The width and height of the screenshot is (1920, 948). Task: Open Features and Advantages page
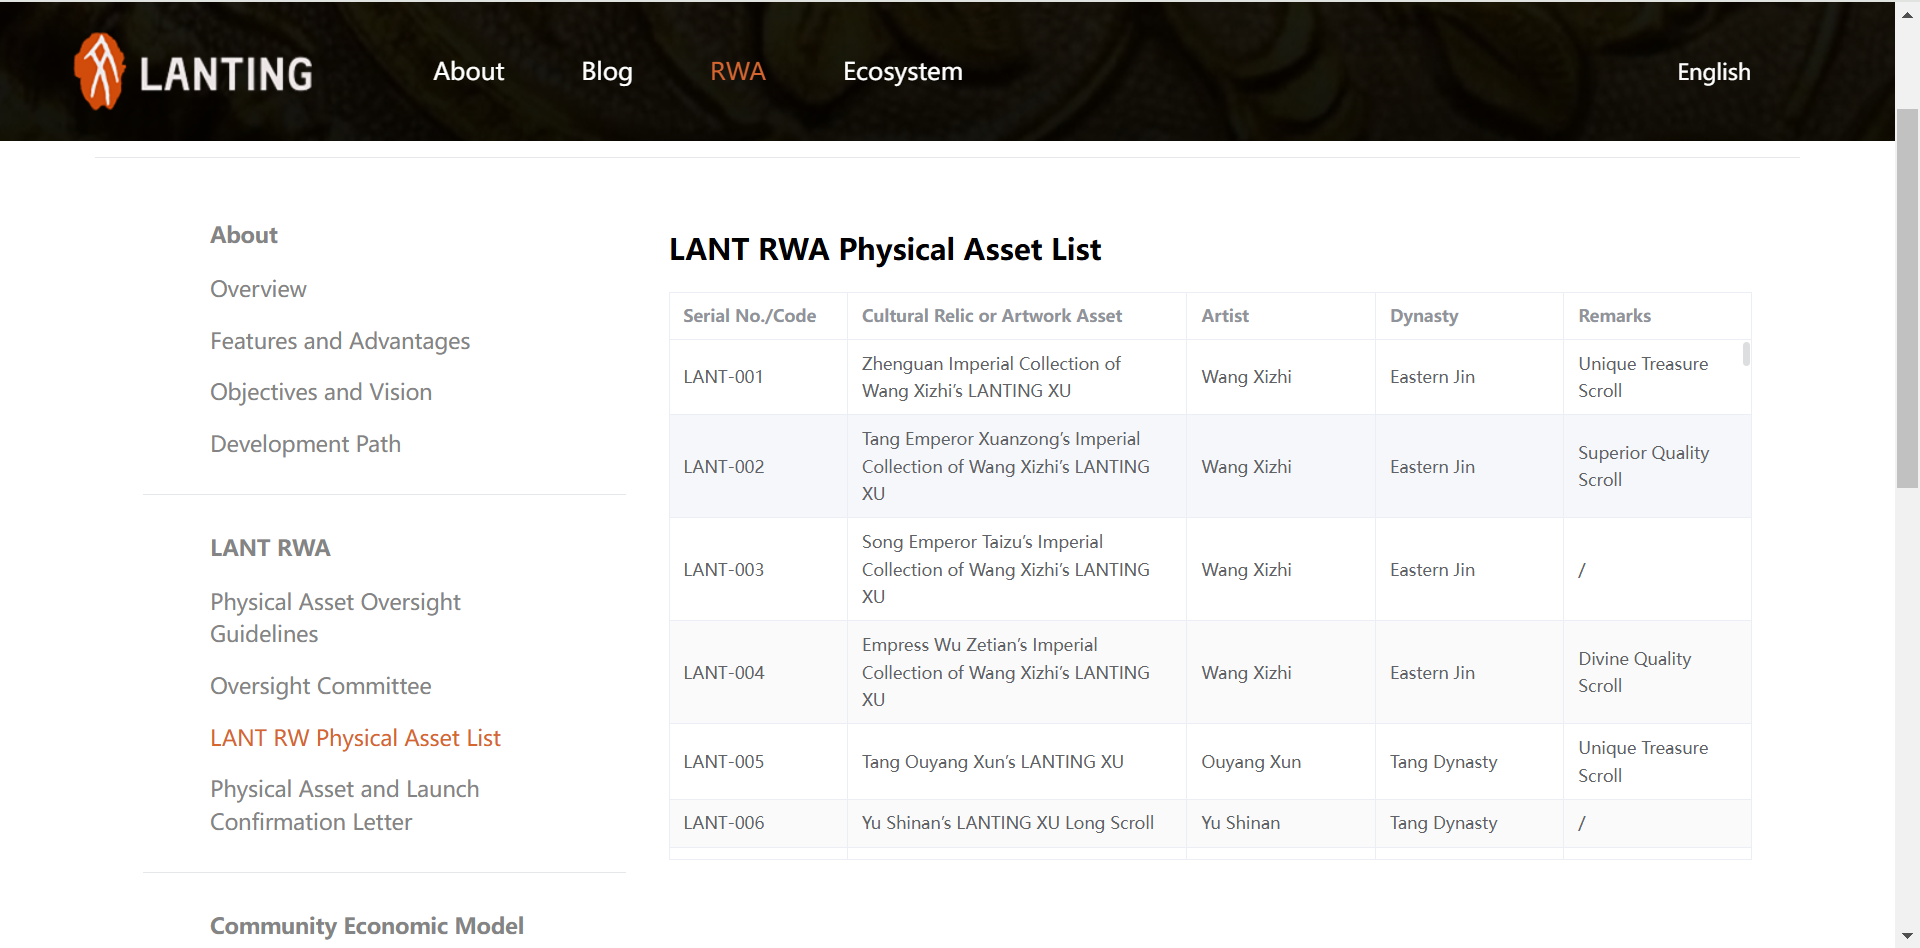click(x=340, y=341)
